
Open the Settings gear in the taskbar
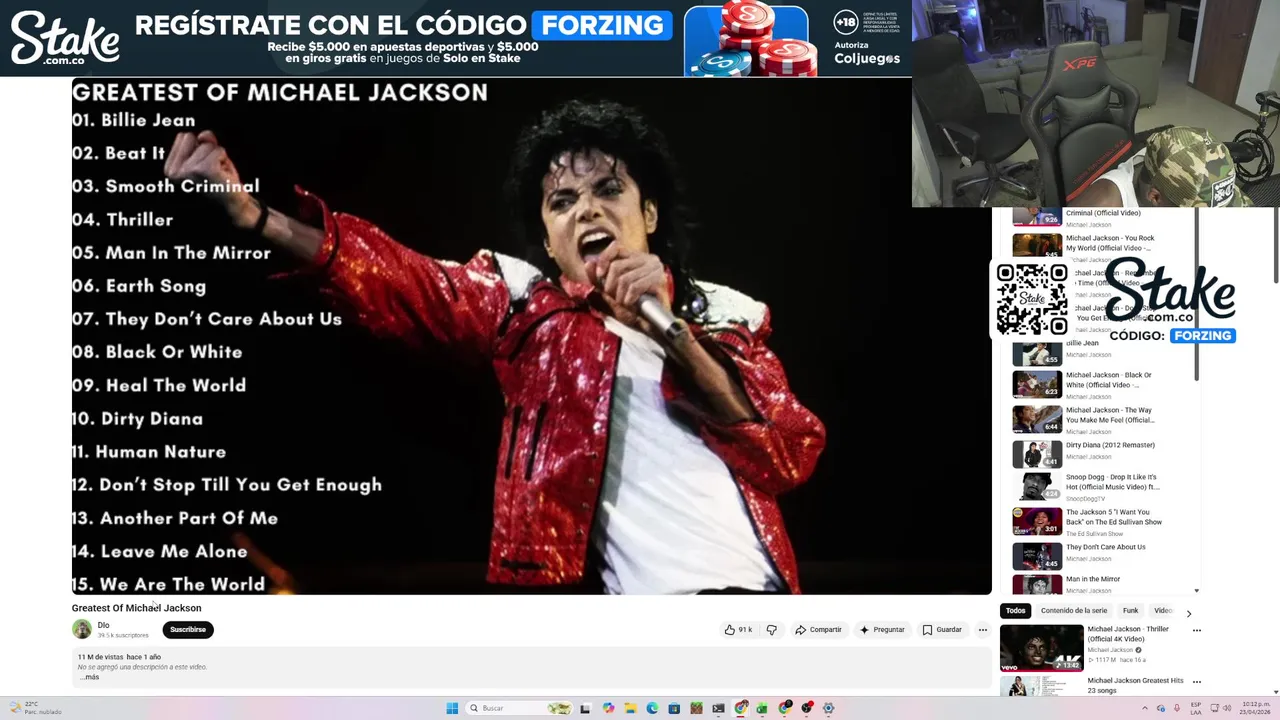tap(828, 708)
